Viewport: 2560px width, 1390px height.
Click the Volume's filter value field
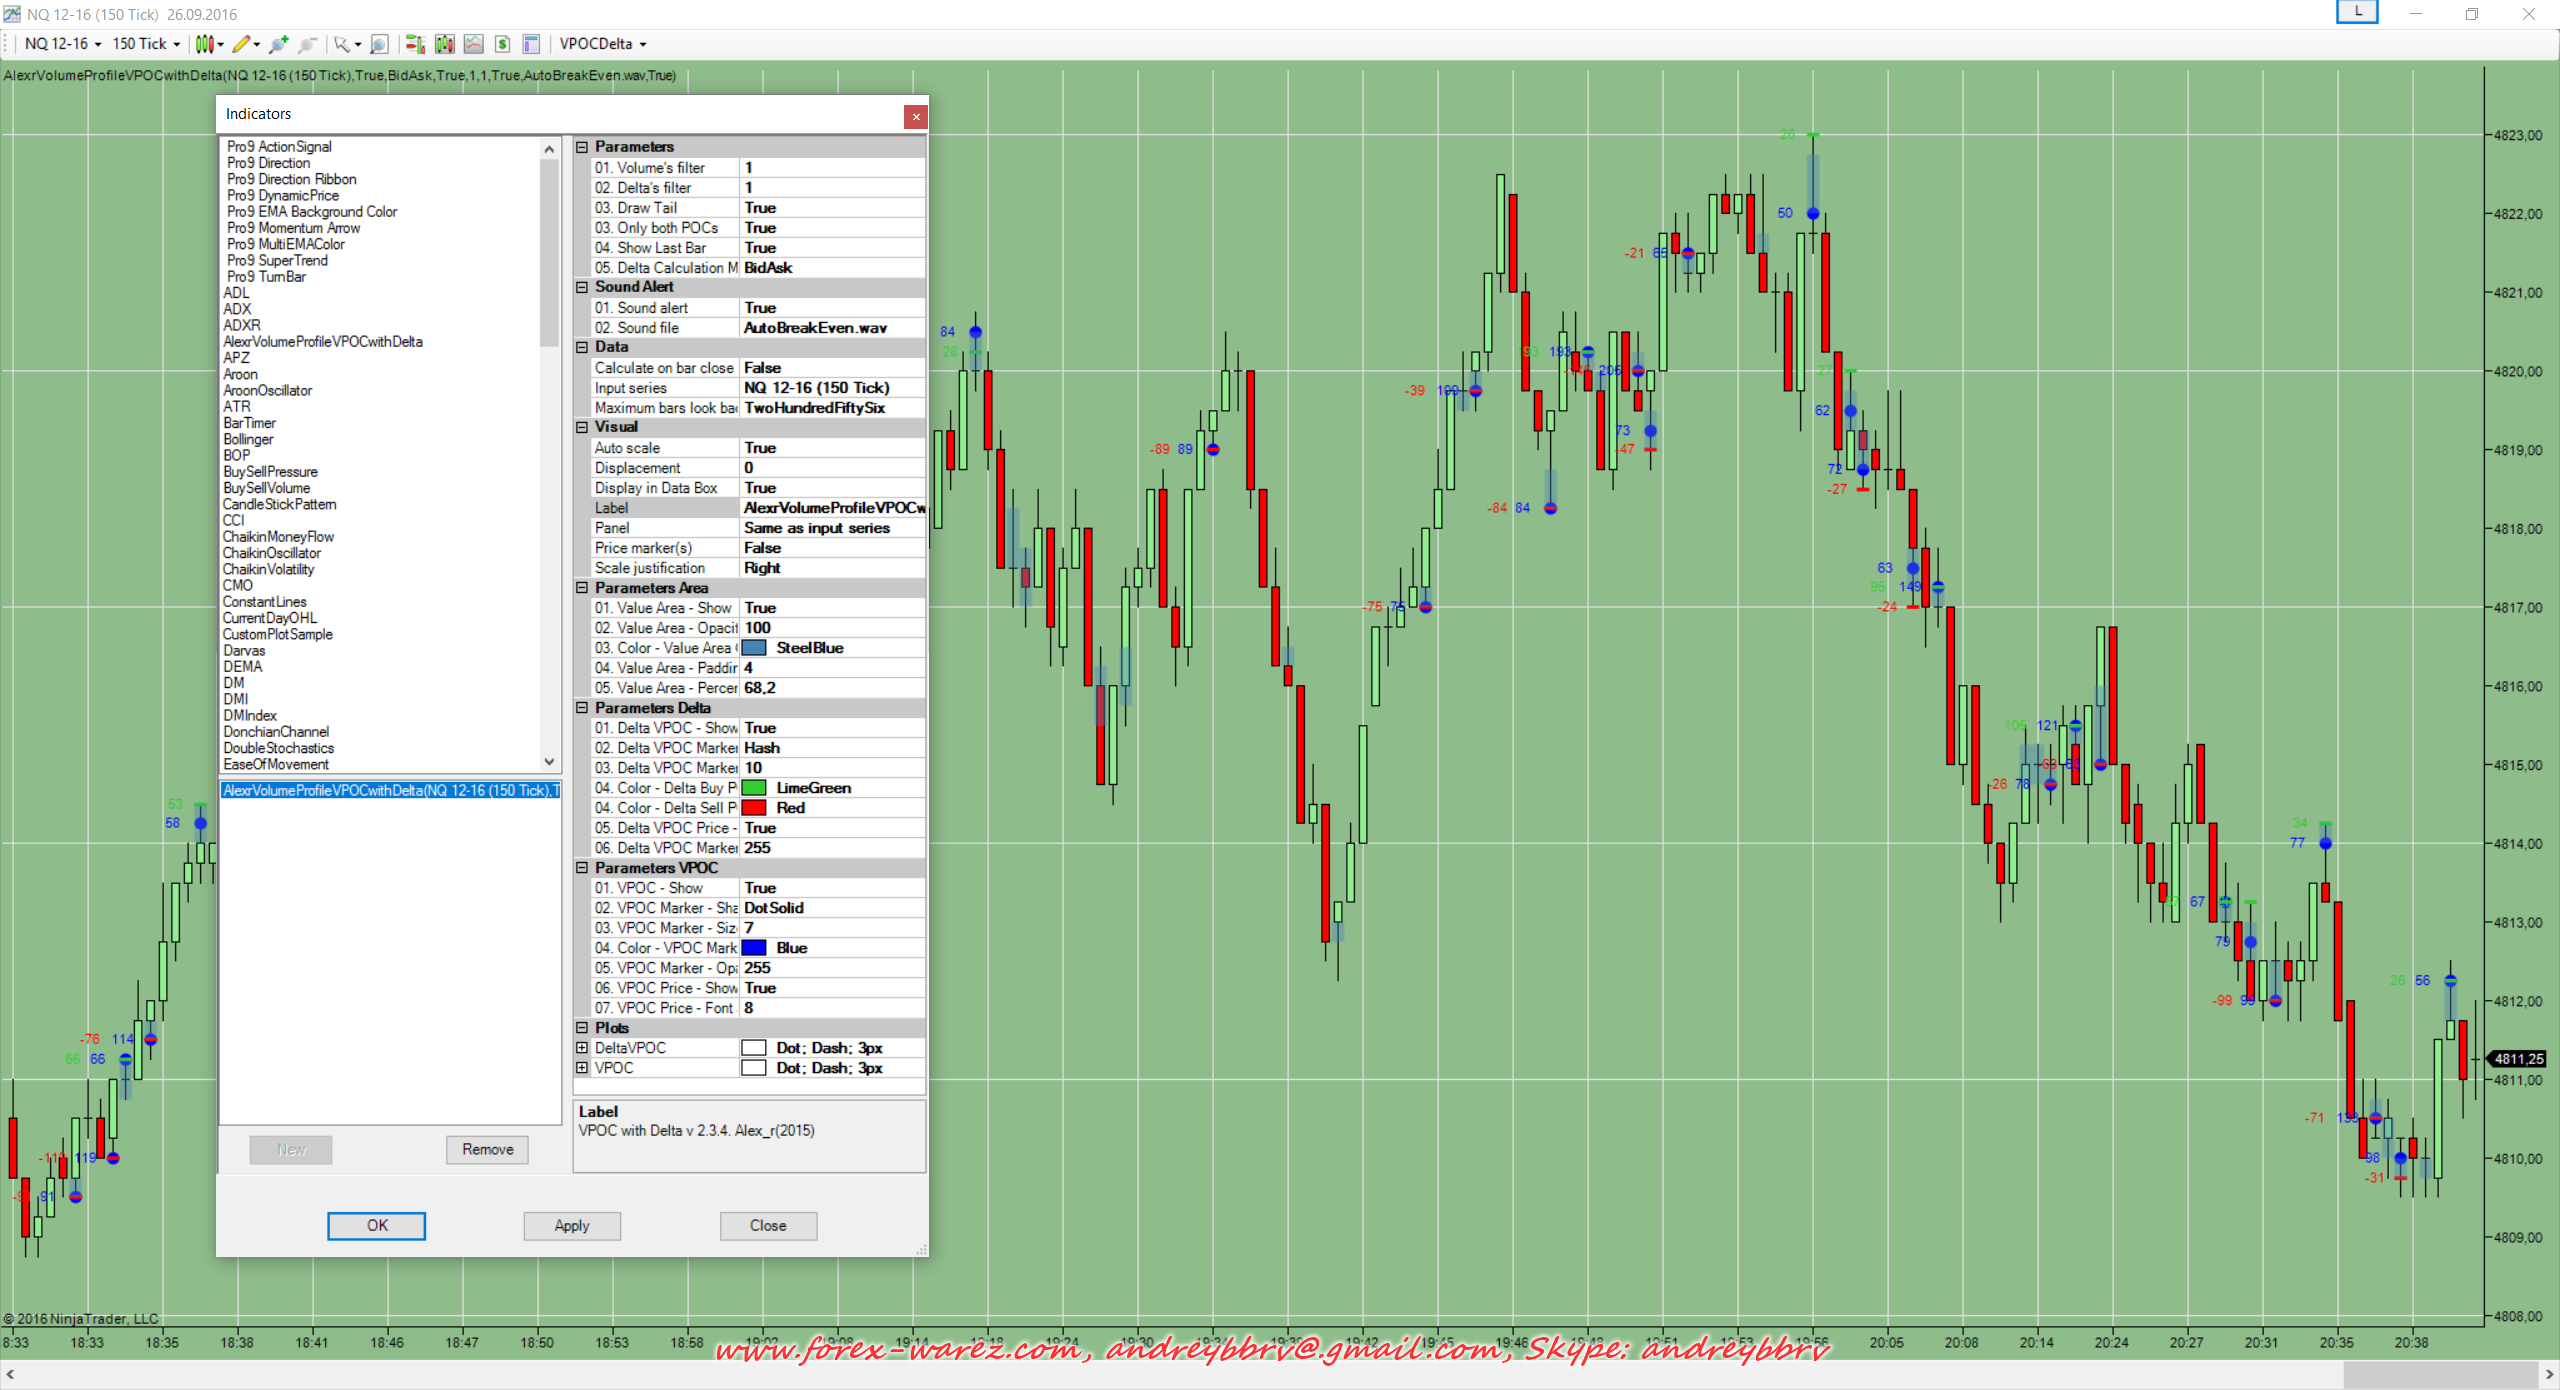coord(832,168)
